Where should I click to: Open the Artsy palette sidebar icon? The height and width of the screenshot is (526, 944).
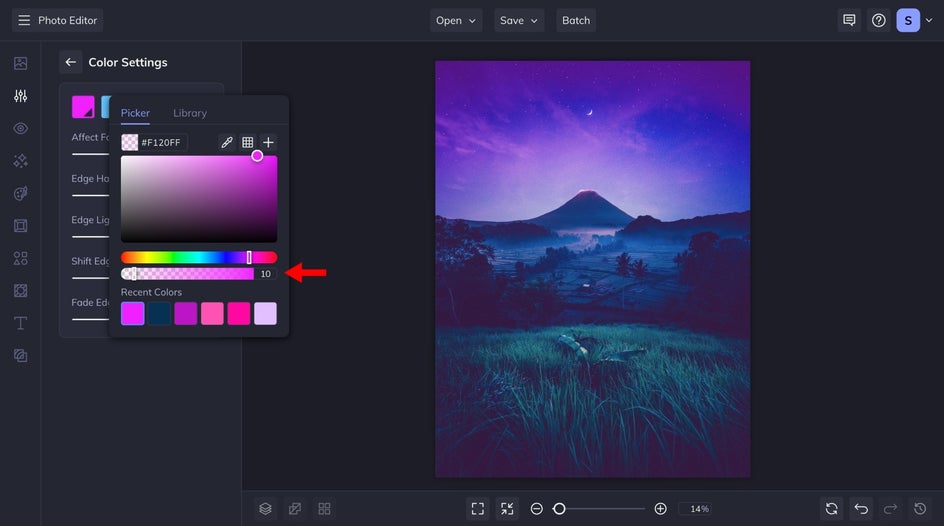tap(20, 193)
